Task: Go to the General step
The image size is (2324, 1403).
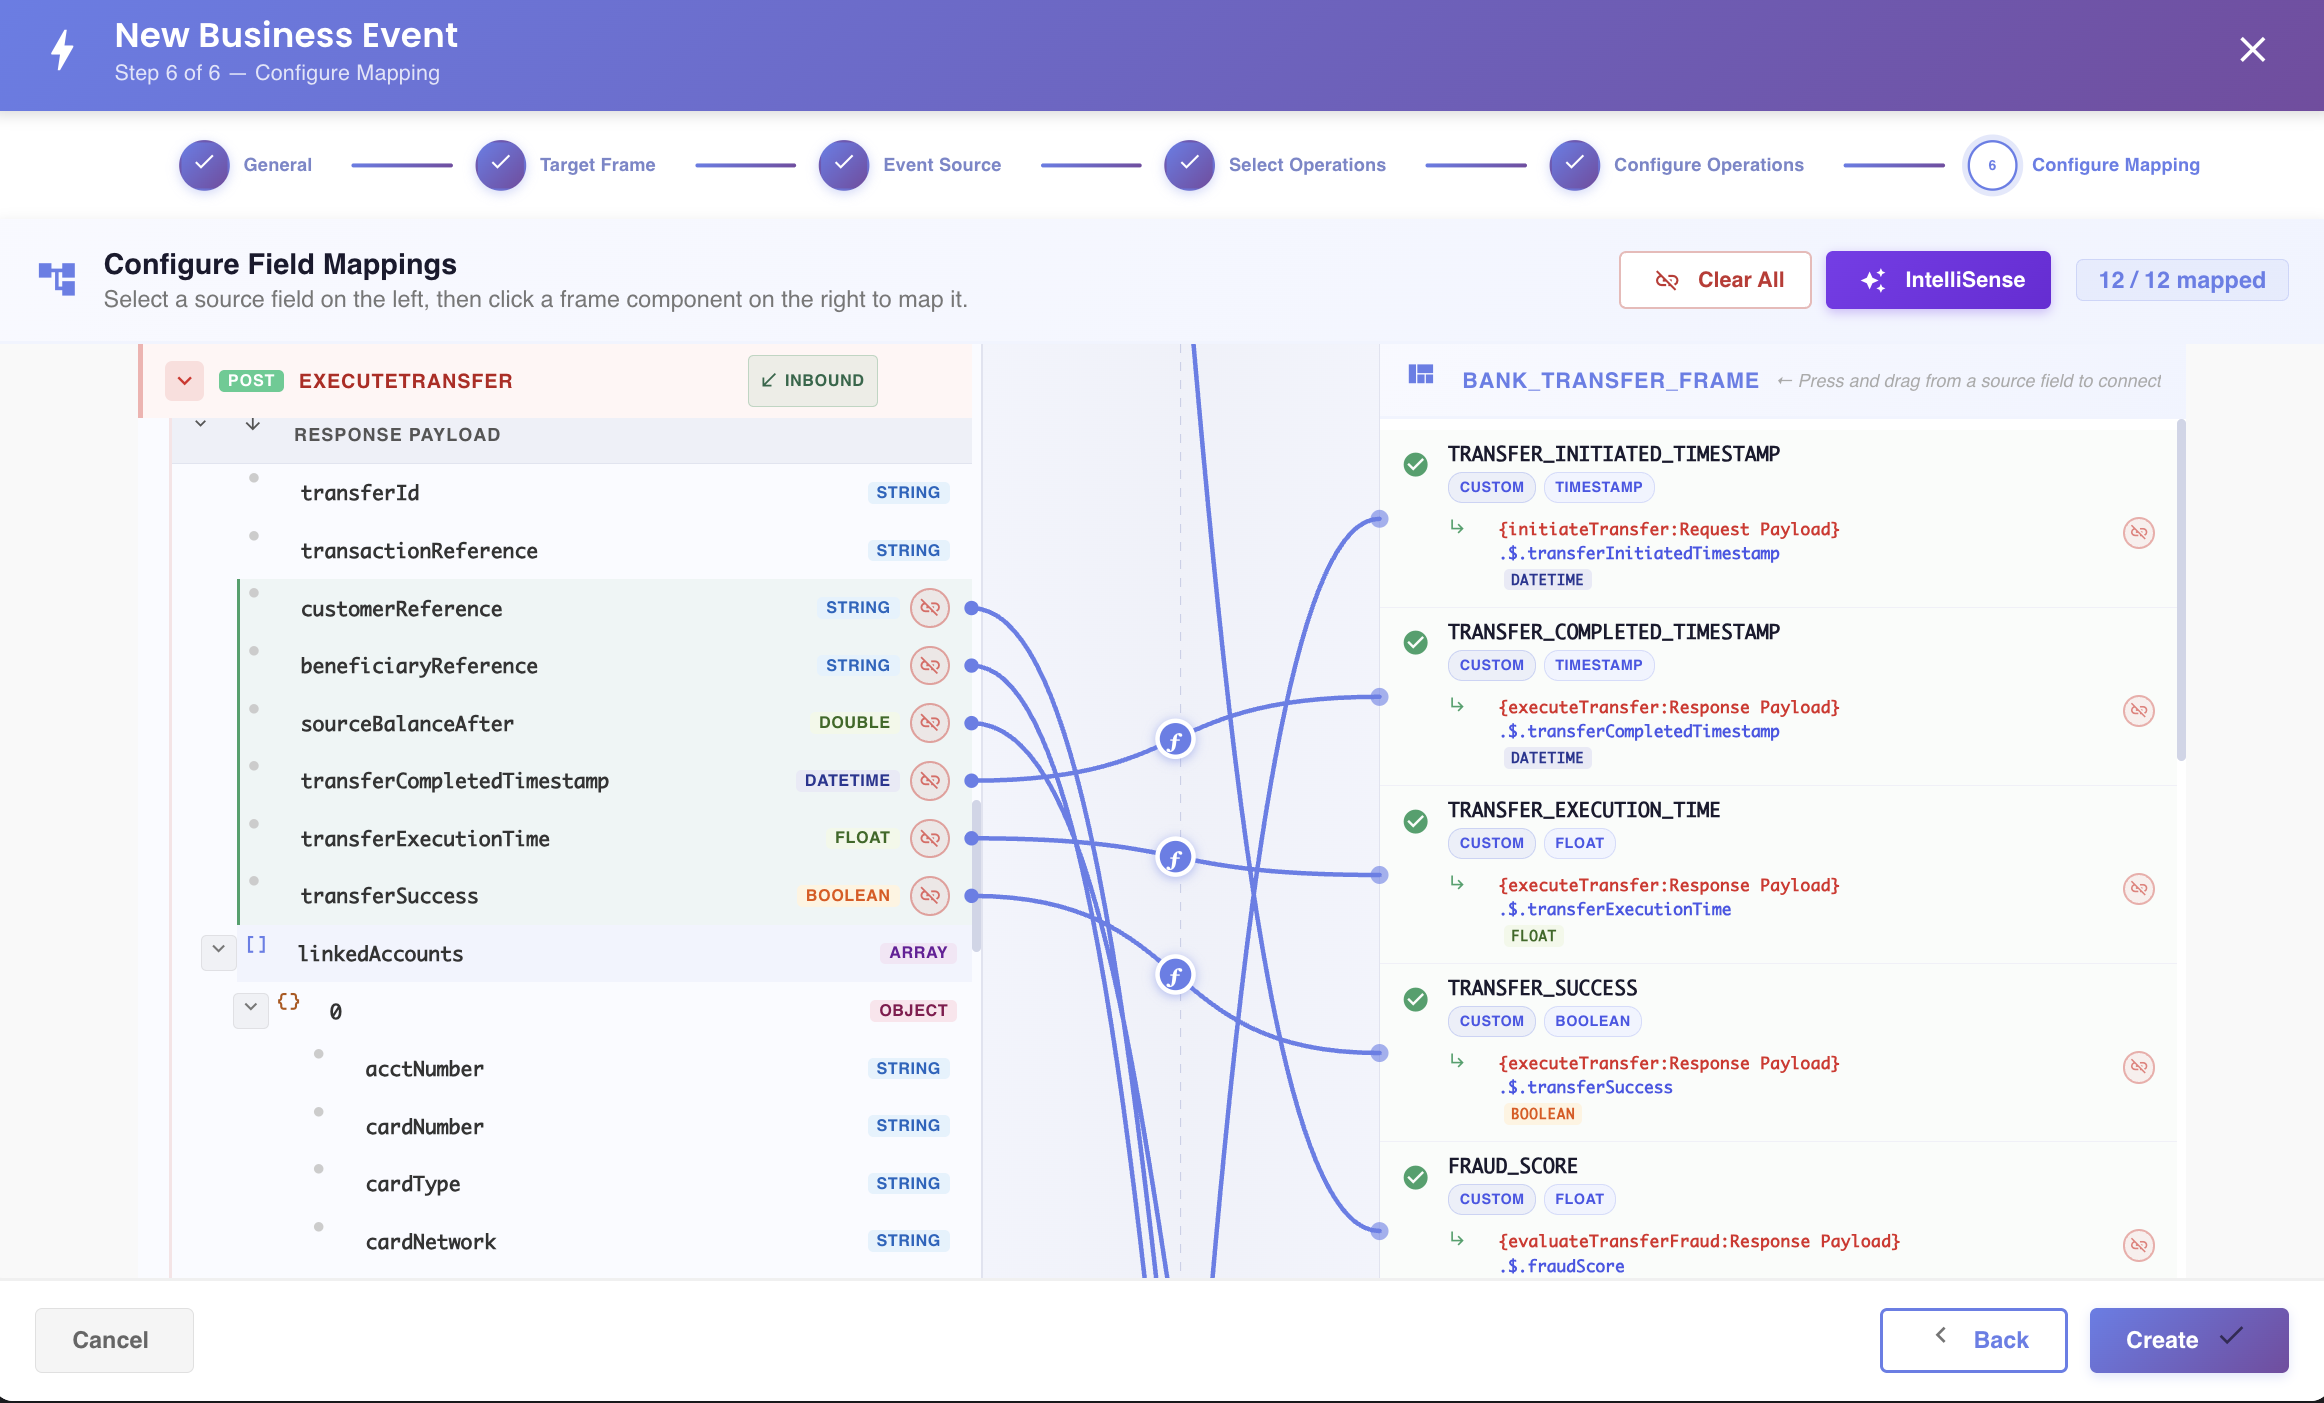Action: 246,165
